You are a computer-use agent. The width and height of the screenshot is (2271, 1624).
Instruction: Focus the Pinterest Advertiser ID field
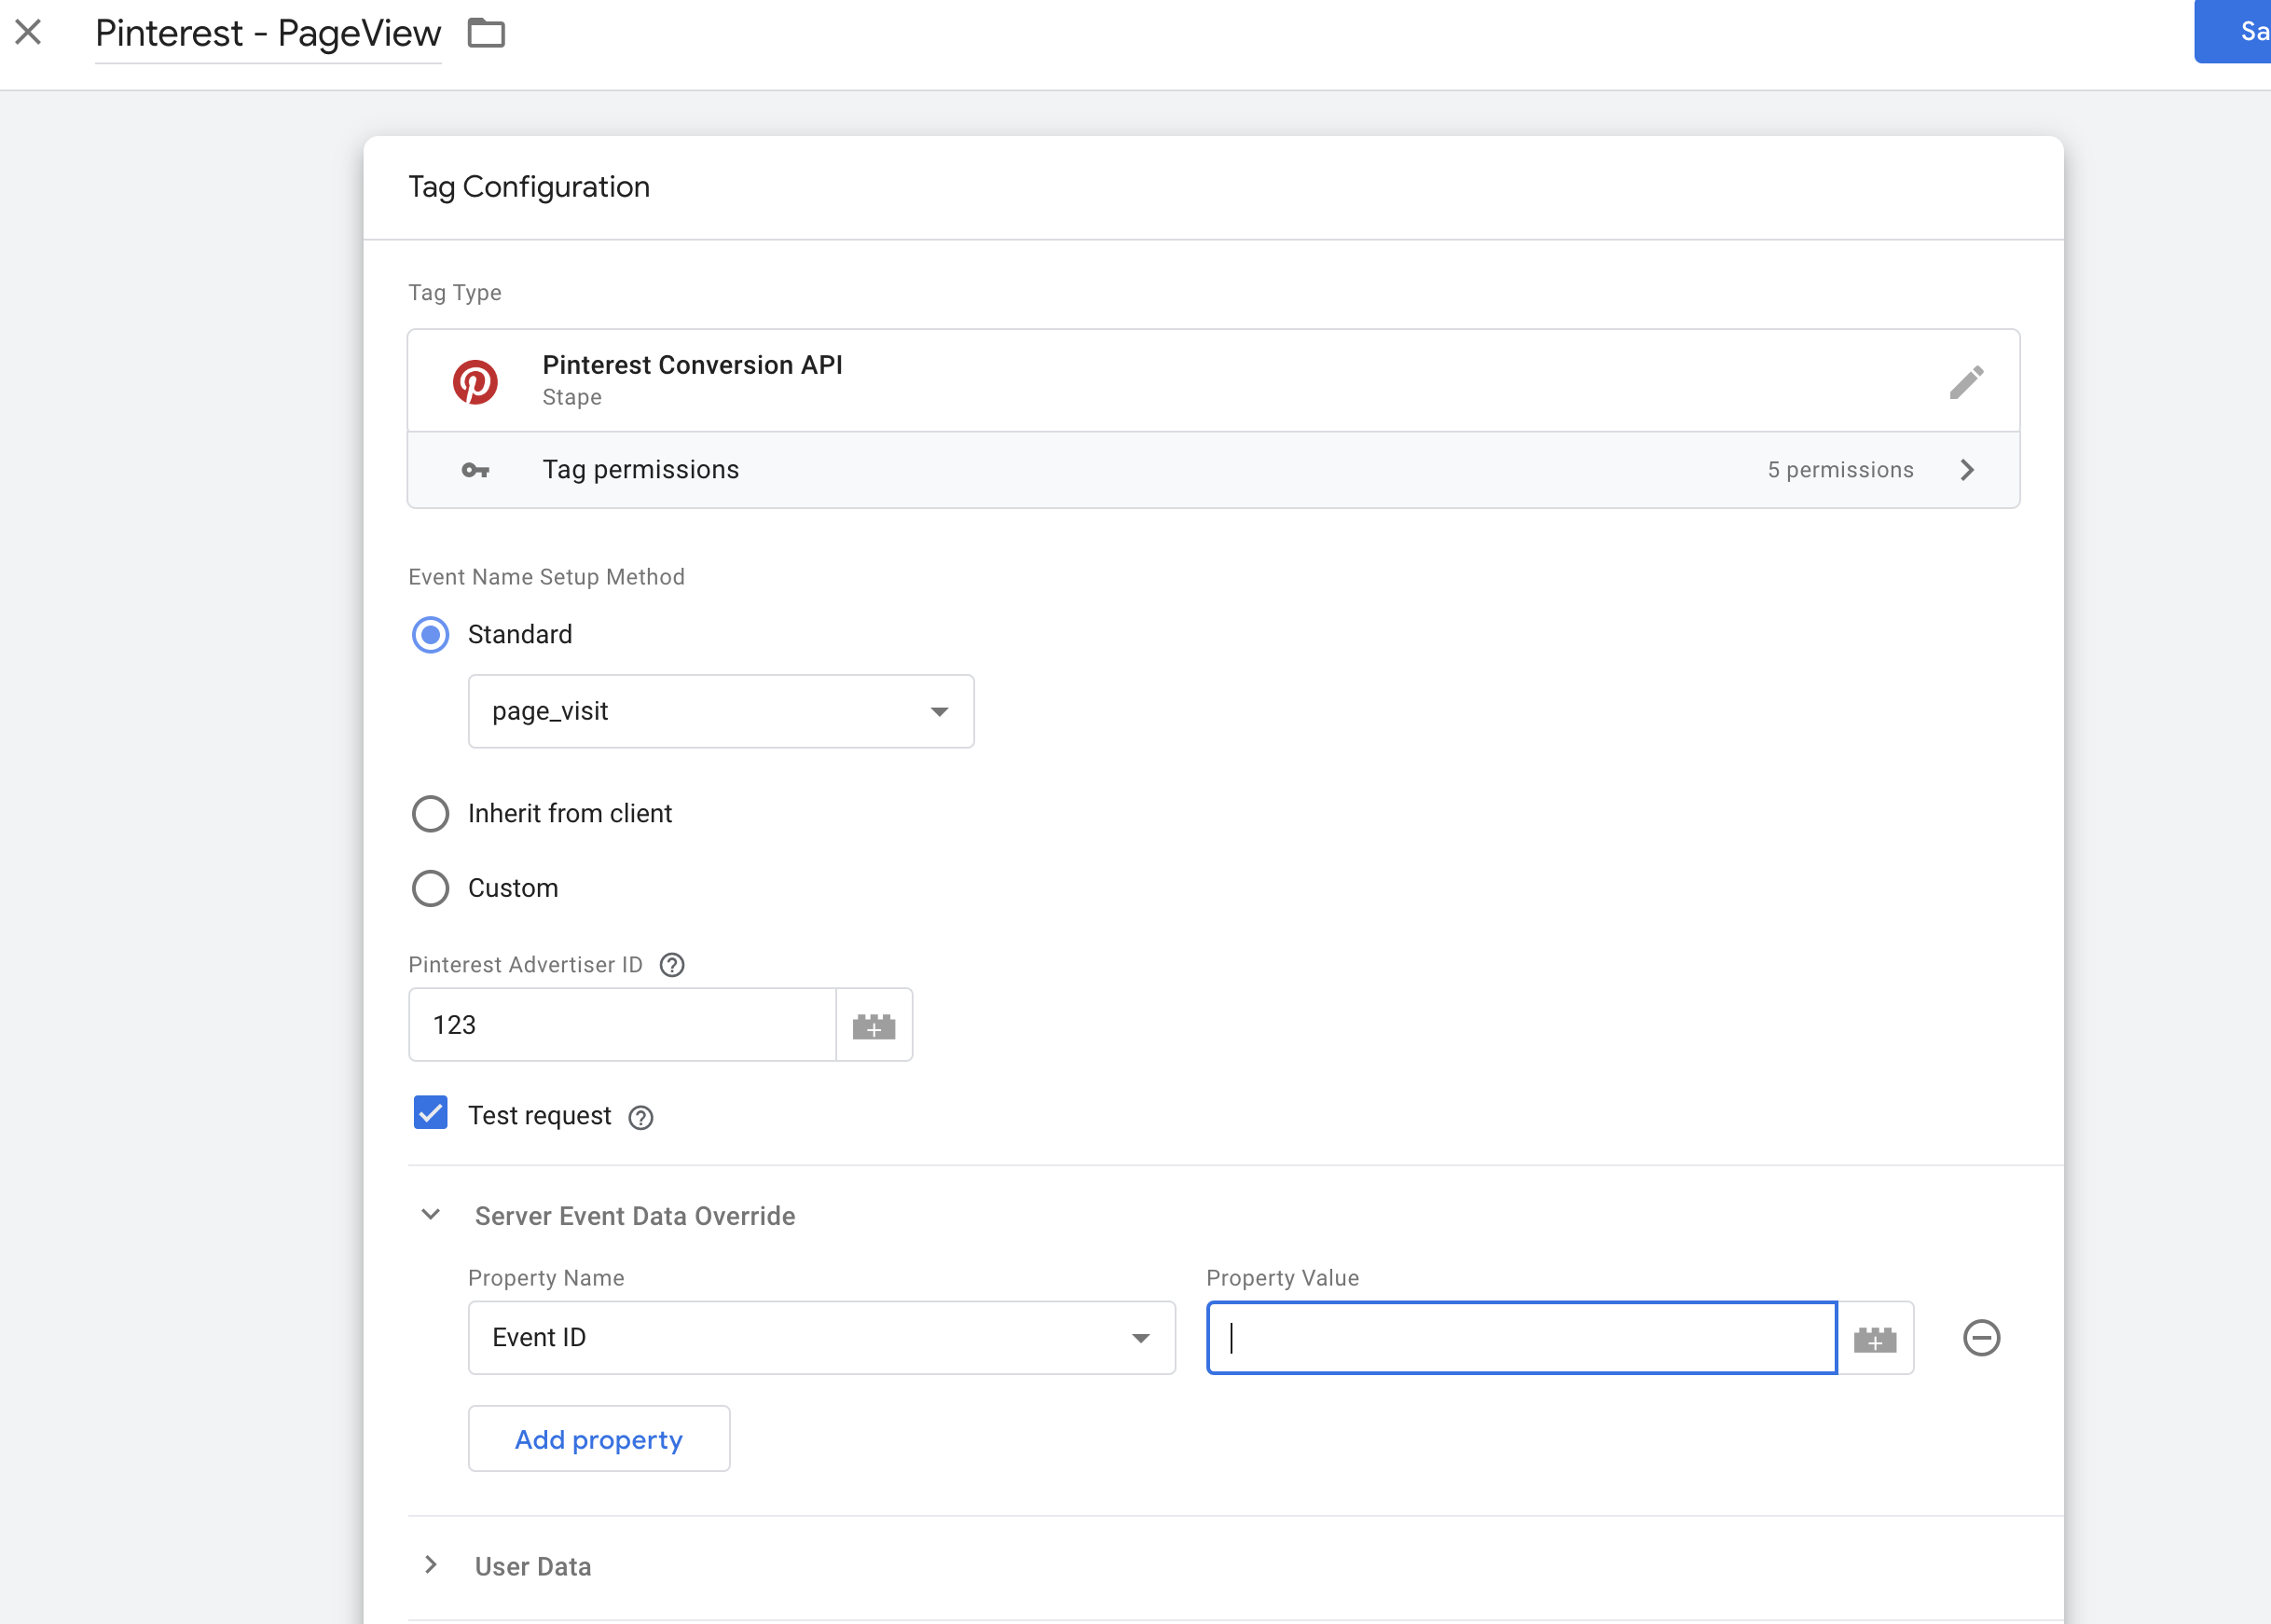(622, 1024)
